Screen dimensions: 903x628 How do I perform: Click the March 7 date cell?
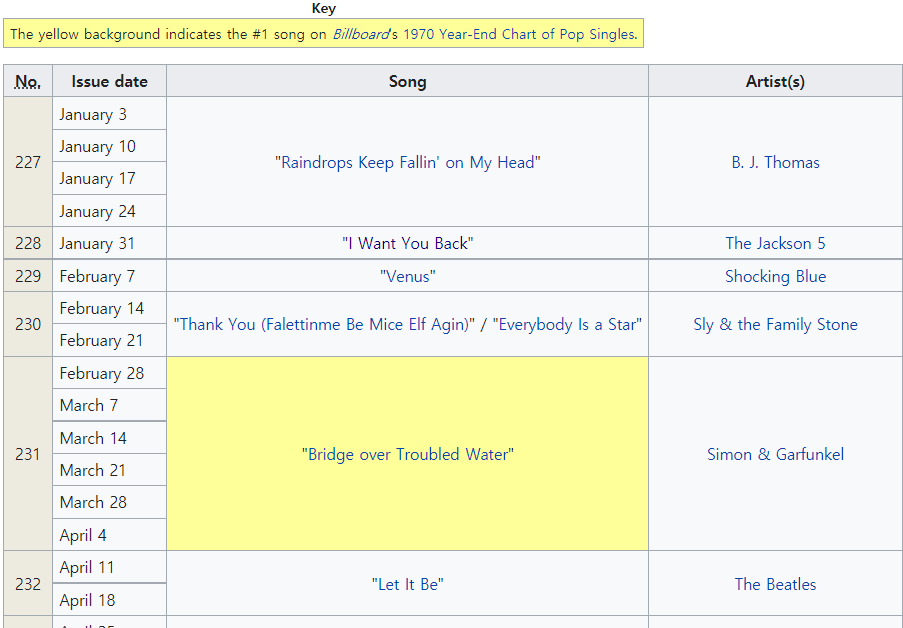click(x=109, y=405)
